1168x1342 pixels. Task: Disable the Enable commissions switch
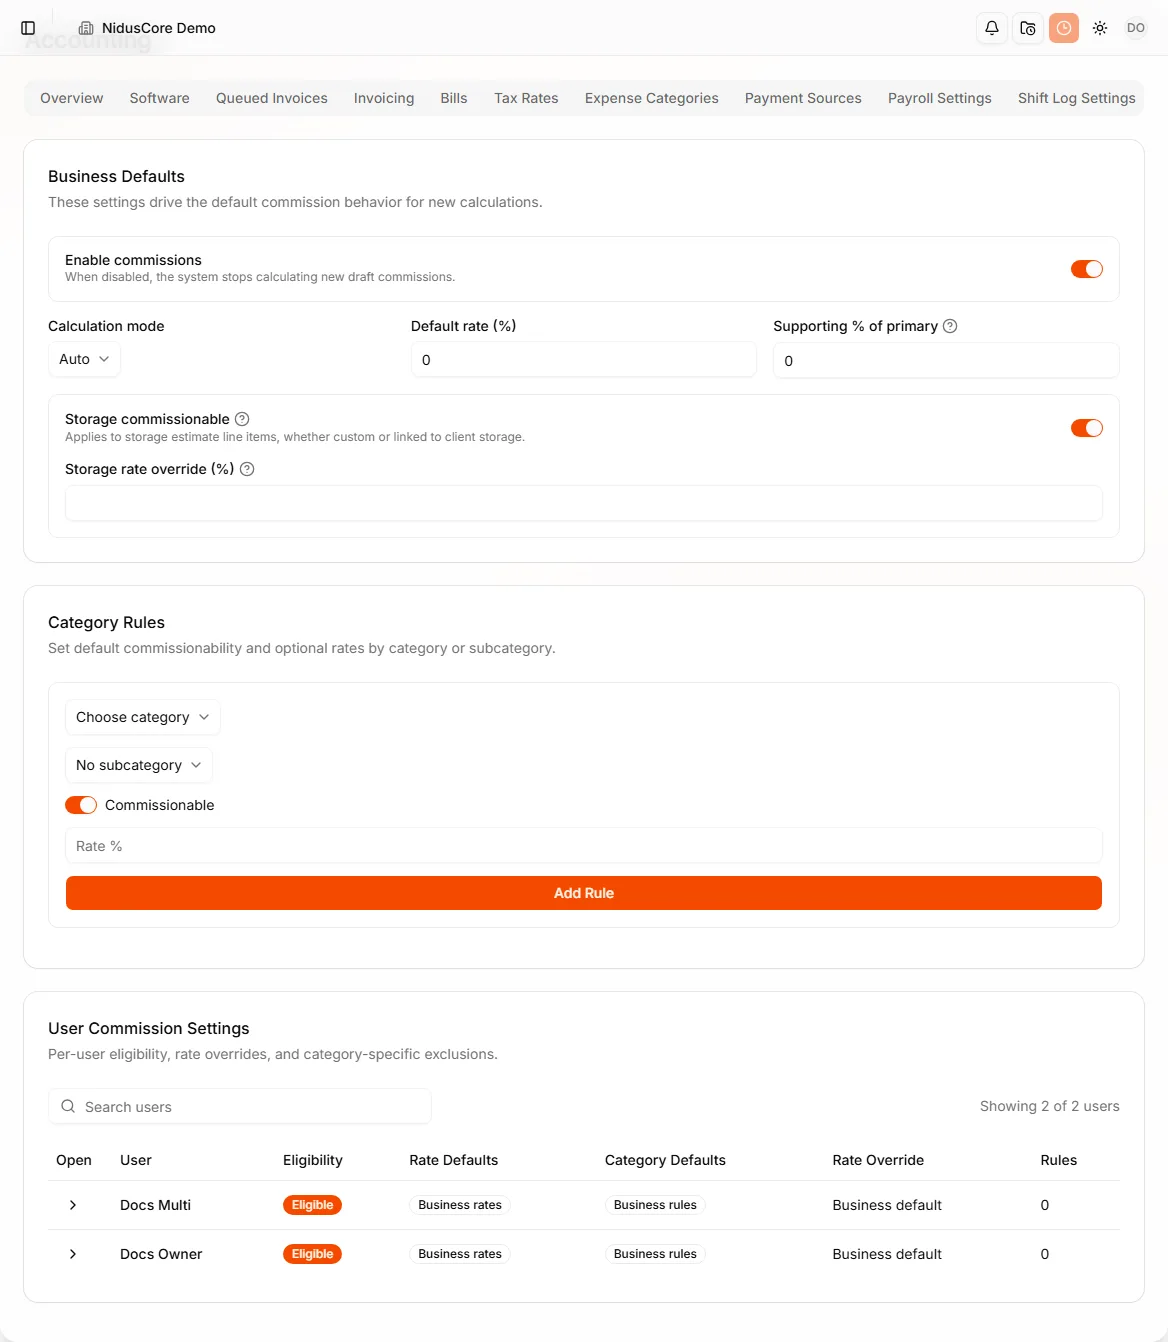point(1087,269)
